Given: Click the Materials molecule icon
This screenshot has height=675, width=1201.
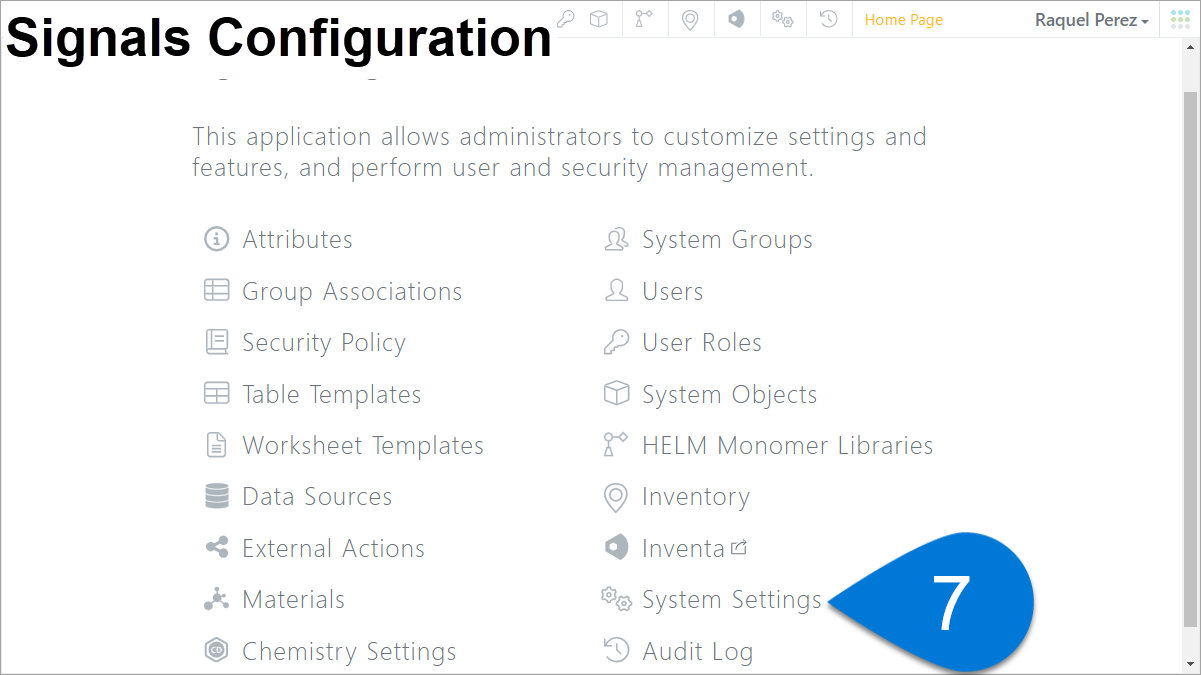Looking at the screenshot, I should [216, 599].
